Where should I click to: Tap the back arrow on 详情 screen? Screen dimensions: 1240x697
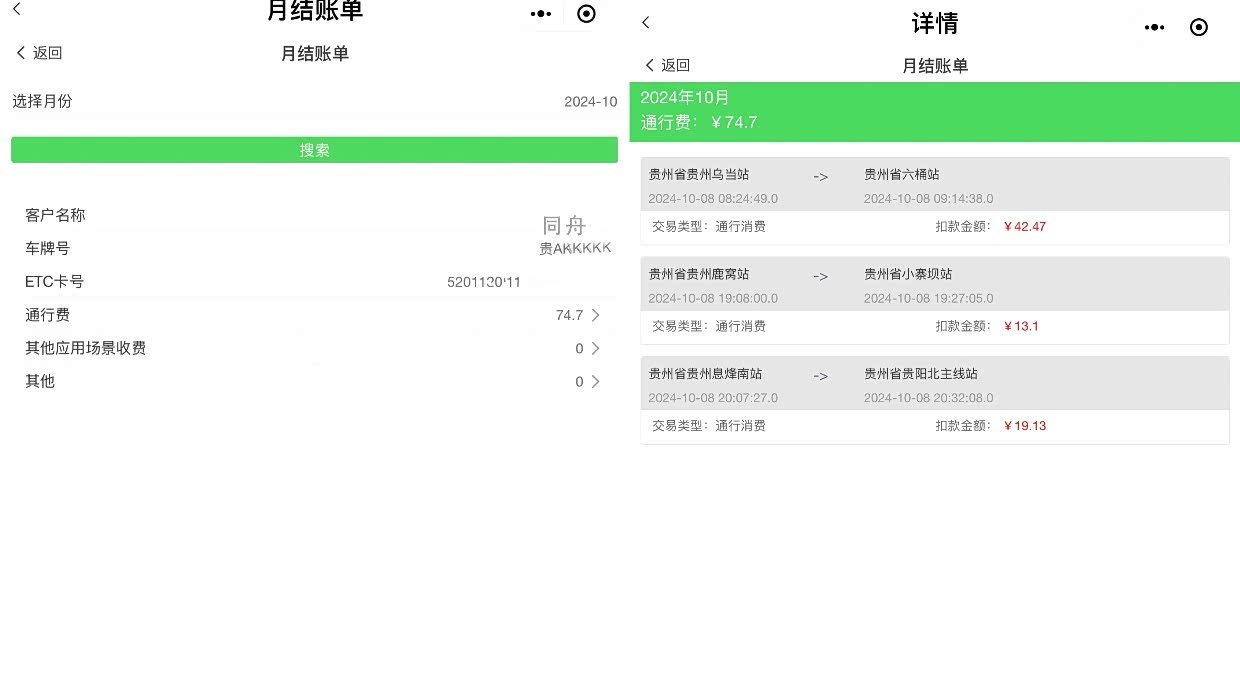coord(646,23)
